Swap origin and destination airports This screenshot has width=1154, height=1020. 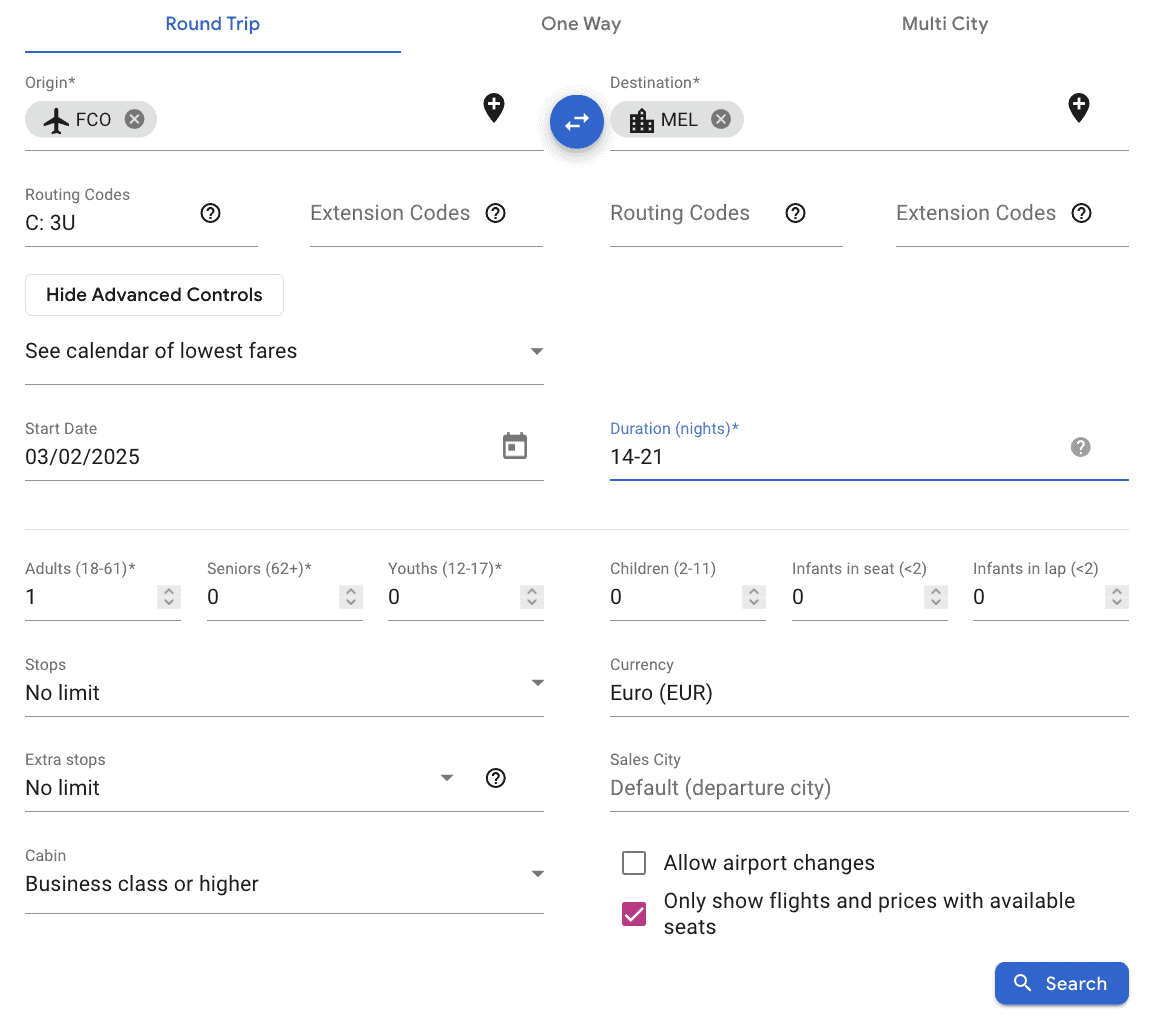[x=576, y=122]
